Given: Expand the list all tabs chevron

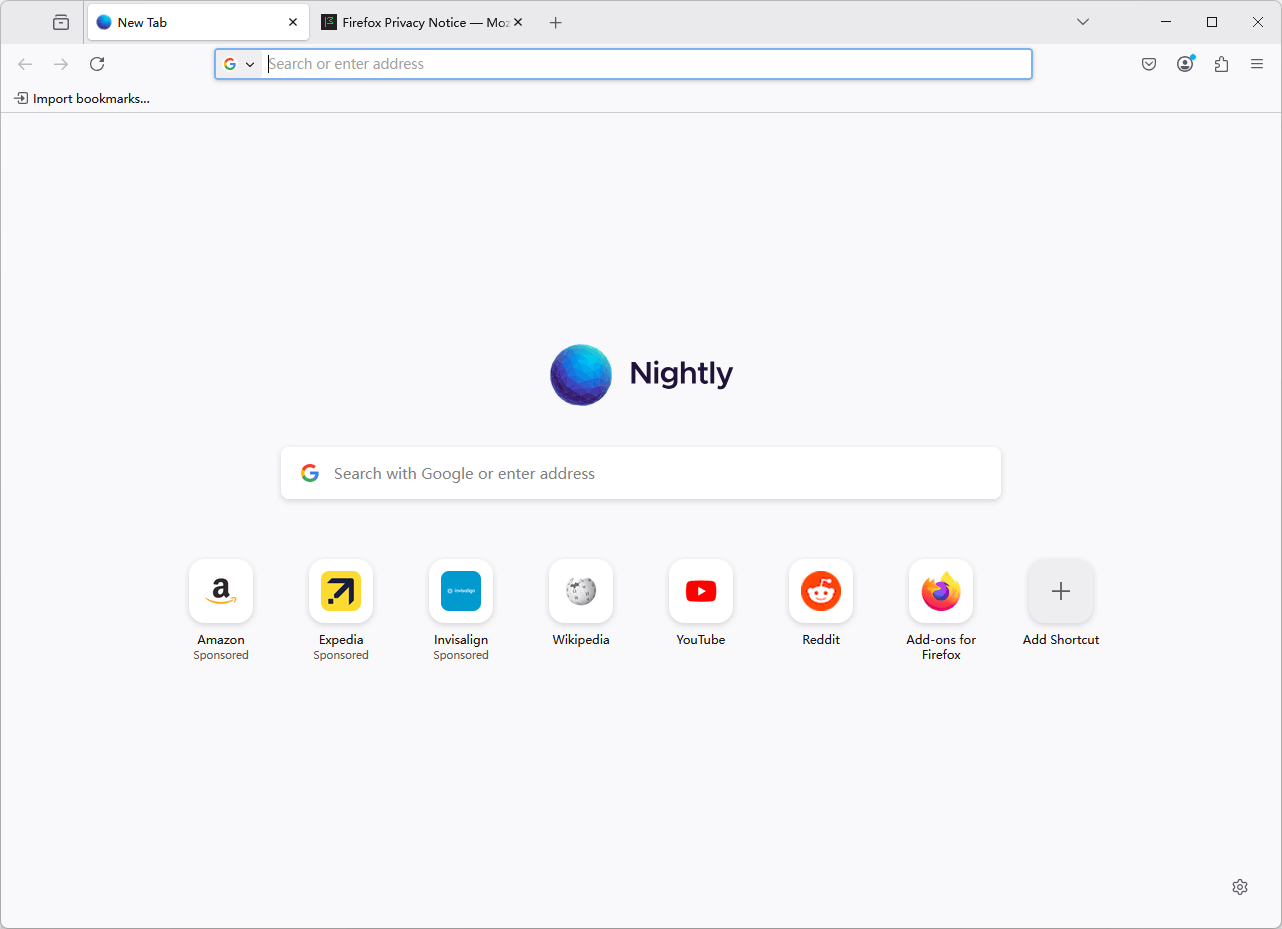Looking at the screenshot, I should click(x=1083, y=22).
